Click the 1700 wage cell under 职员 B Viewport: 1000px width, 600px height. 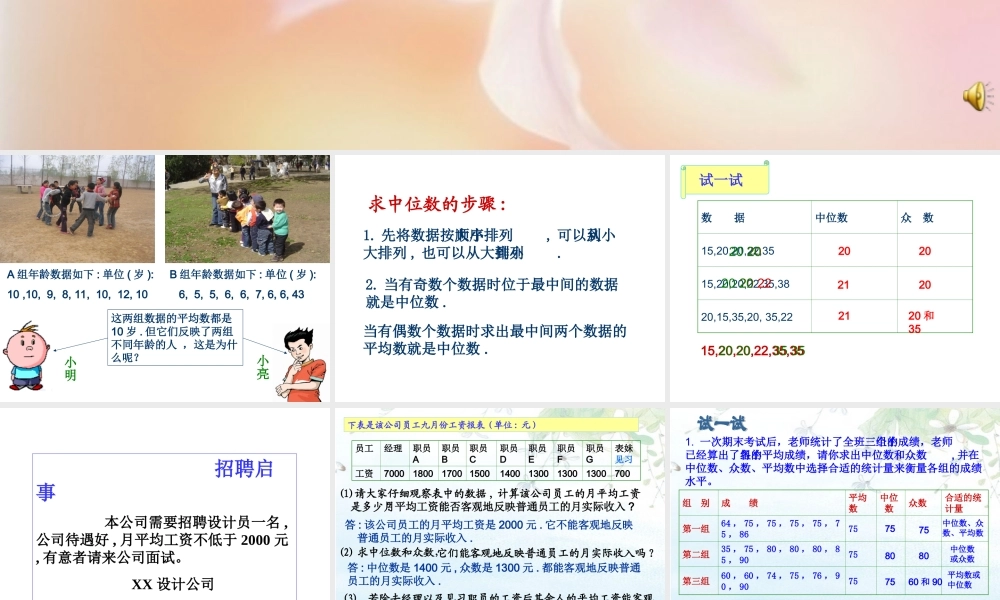coord(451,473)
